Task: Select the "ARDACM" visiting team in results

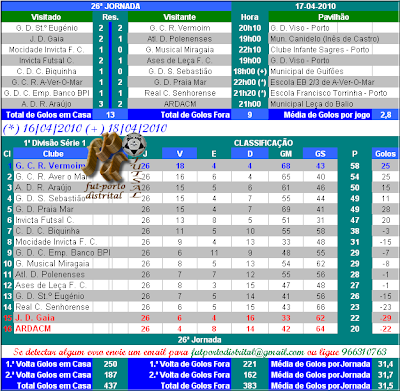Action: click(180, 104)
